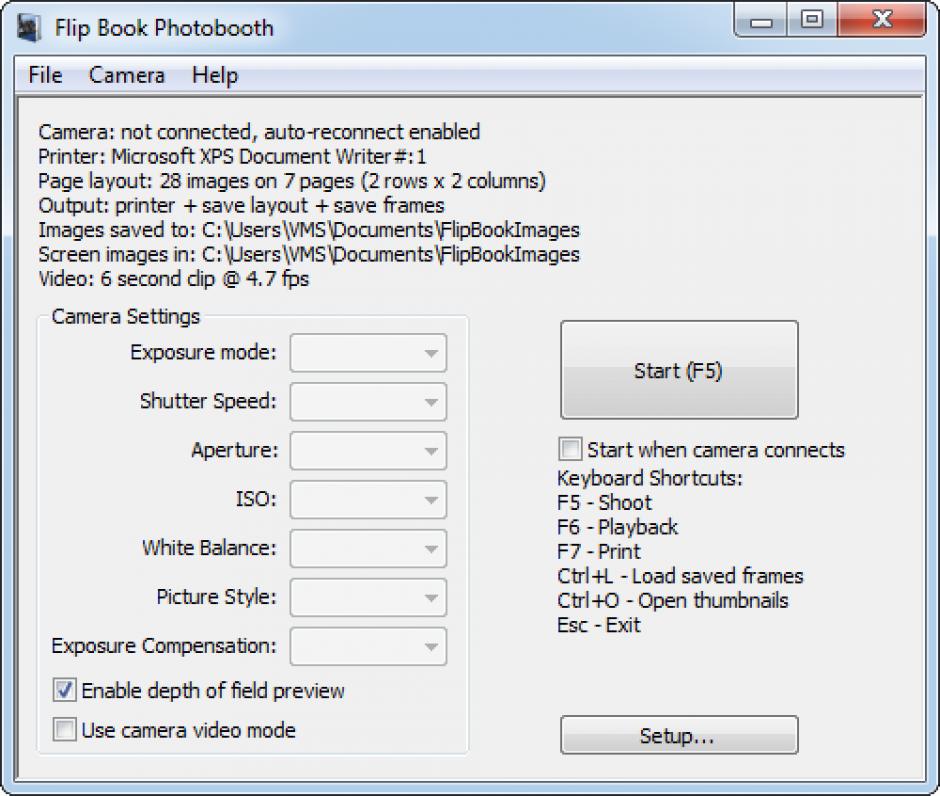The width and height of the screenshot is (940, 796).
Task: Minimize the Flip Book Photobooth window
Action: [766, 21]
